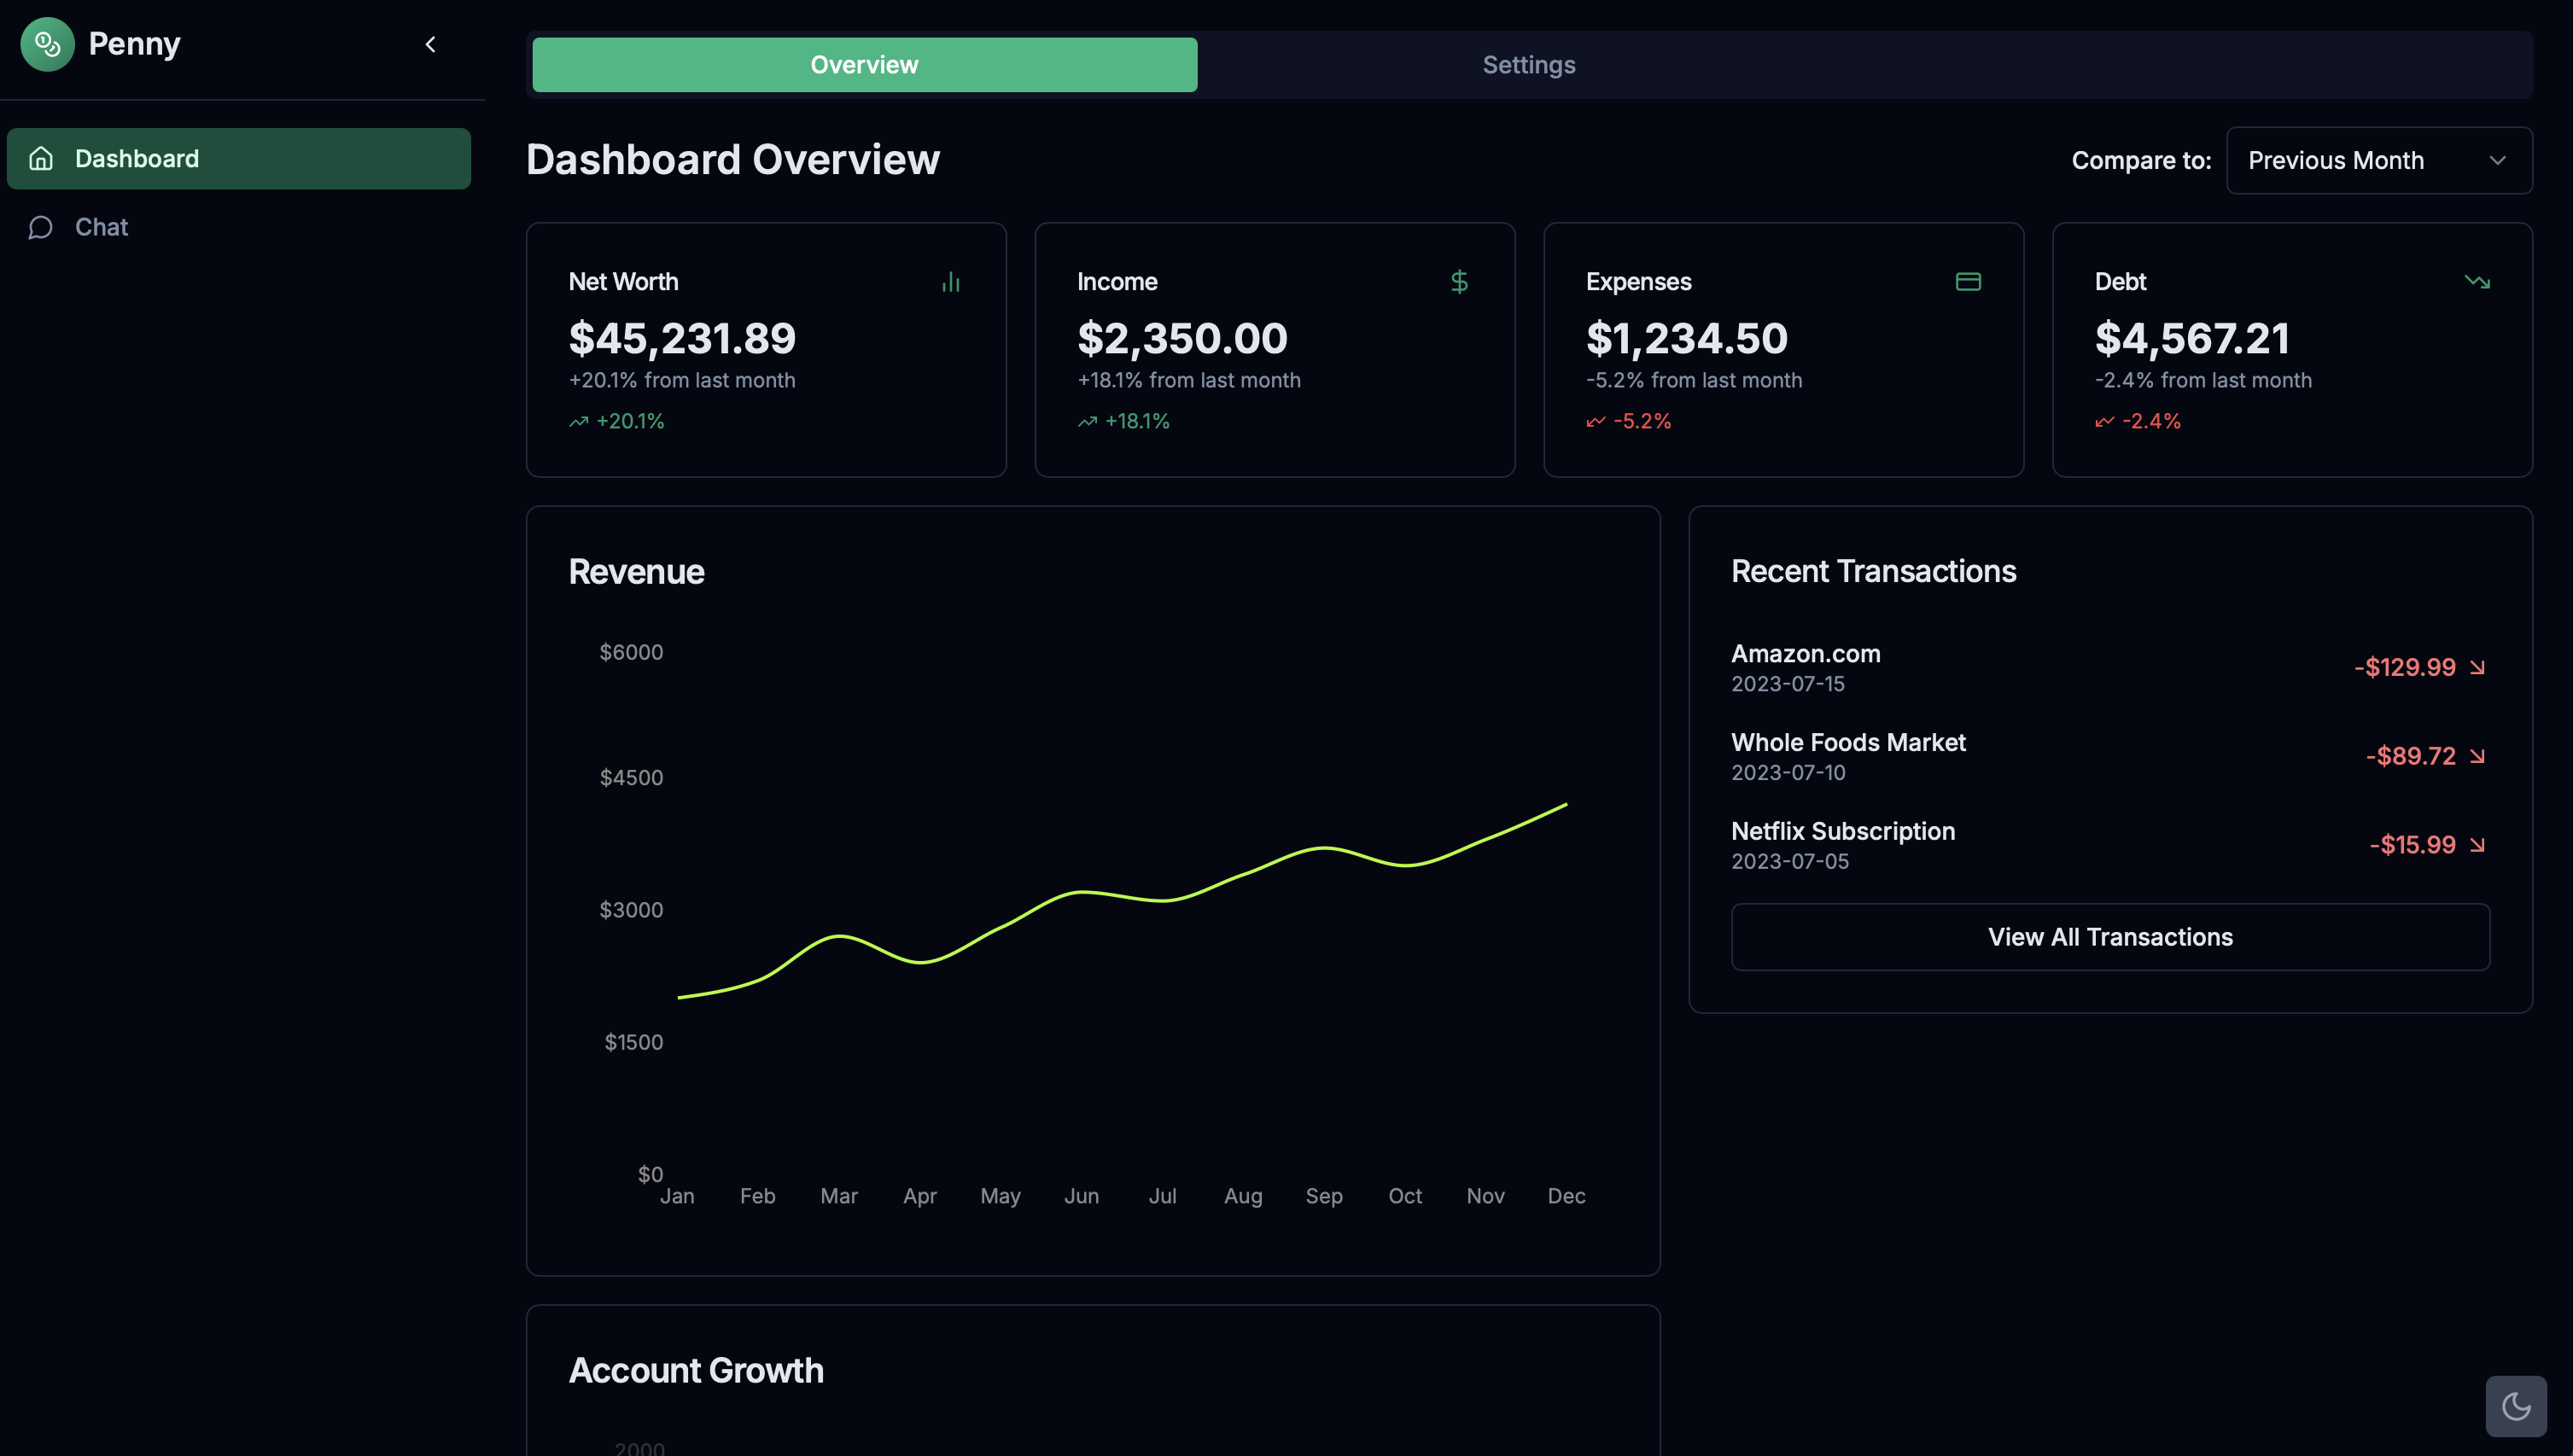Click the Penny logo icon
This screenshot has height=1456, width=2573.
pyautogui.click(x=47, y=44)
